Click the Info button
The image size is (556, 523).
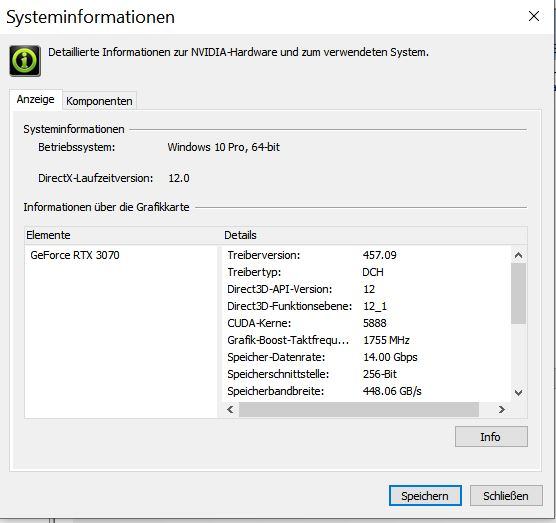click(491, 436)
